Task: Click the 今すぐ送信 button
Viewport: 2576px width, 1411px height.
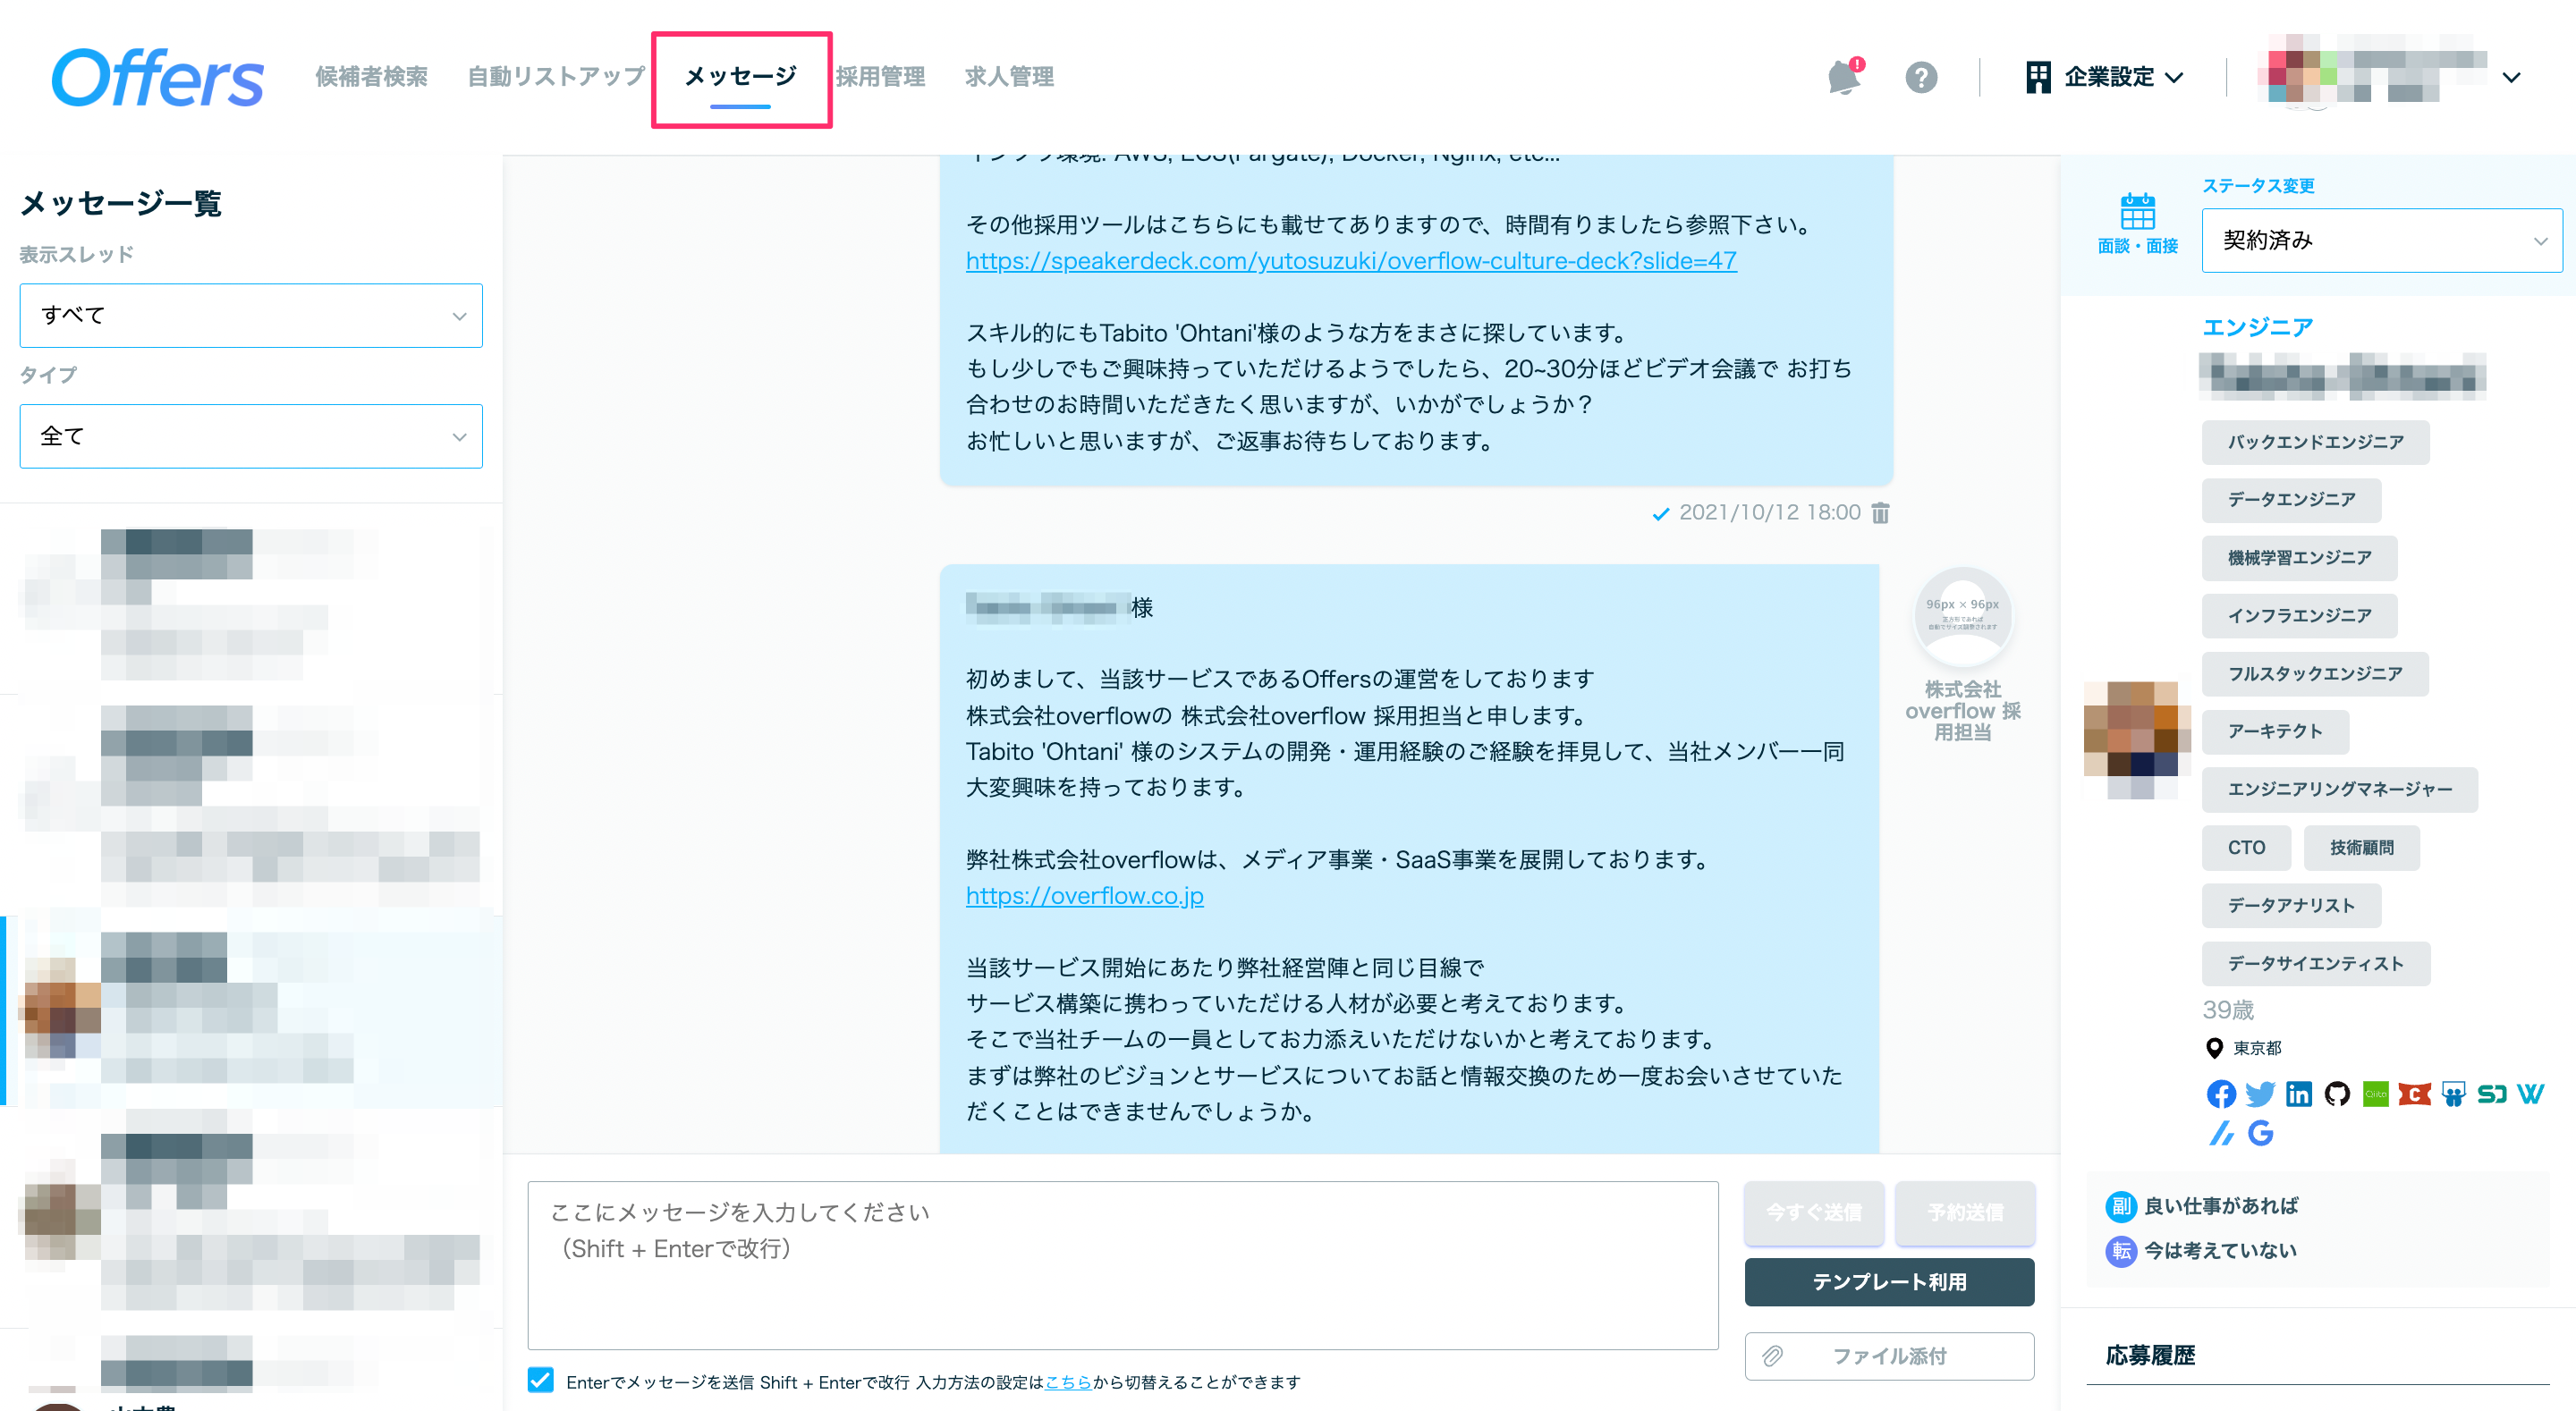Action: pos(1814,1212)
